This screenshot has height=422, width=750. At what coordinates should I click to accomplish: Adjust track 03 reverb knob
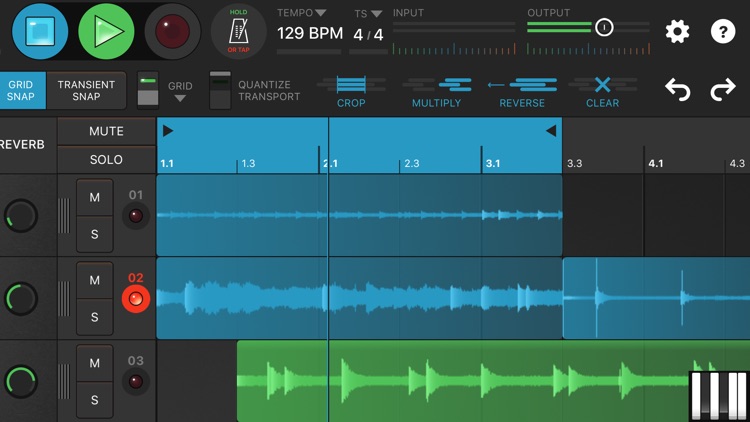[x=21, y=381]
